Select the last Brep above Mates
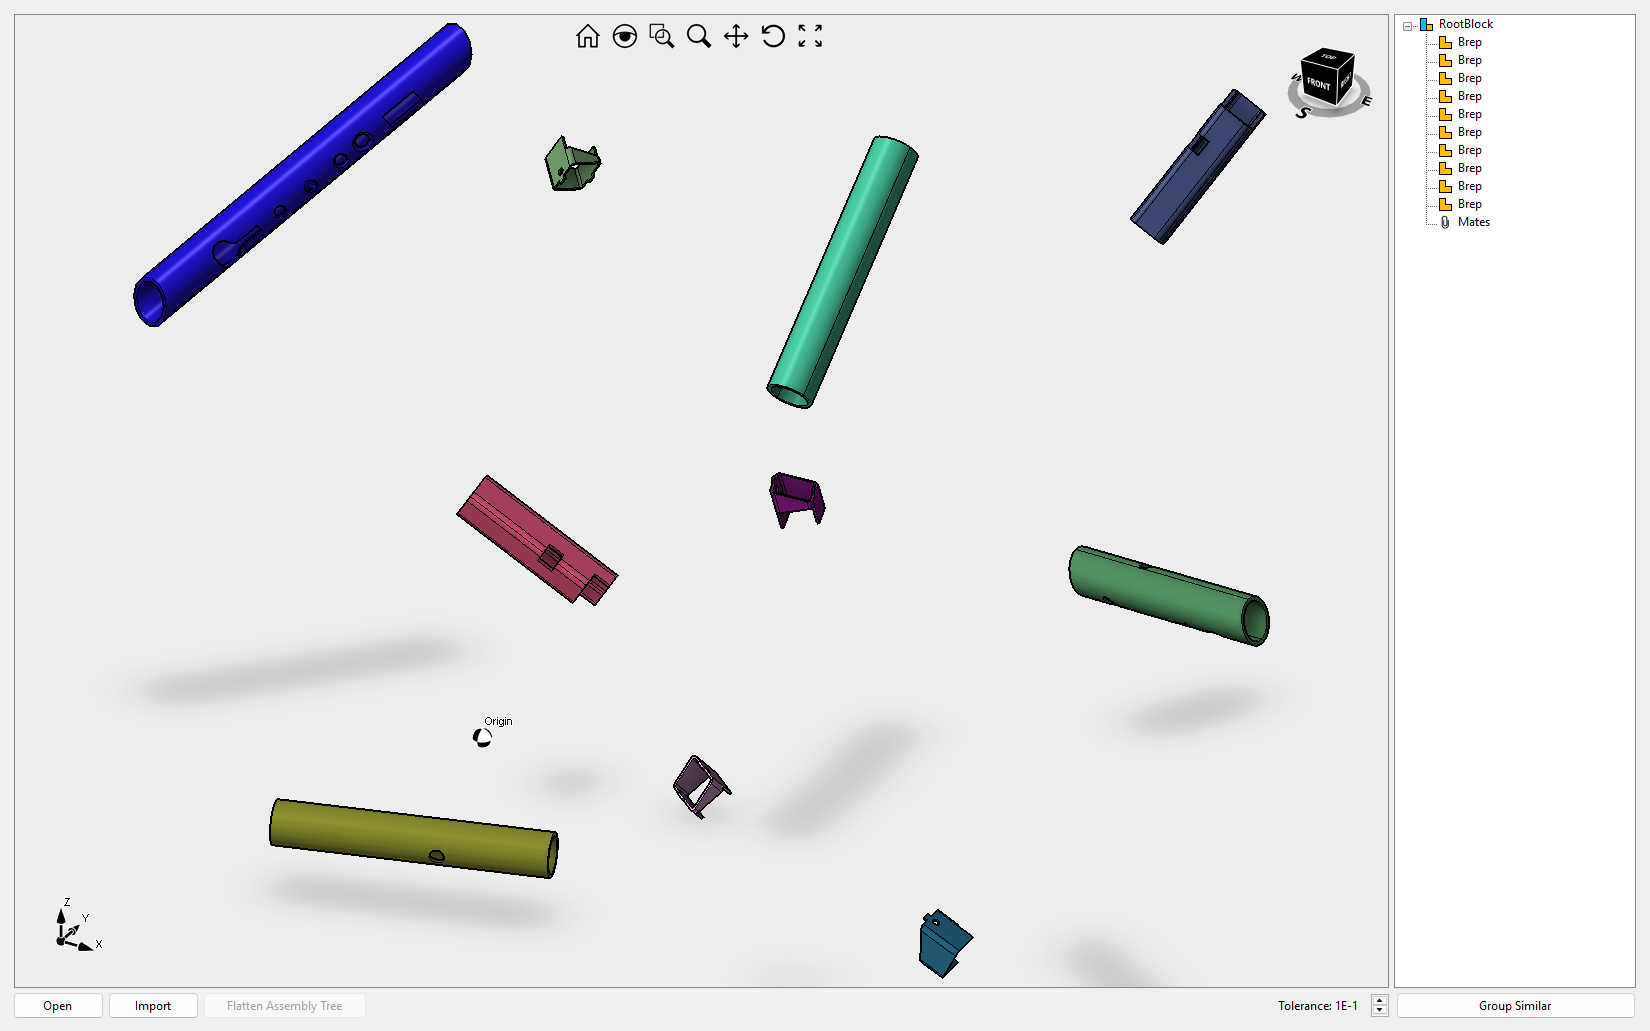This screenshot has height=1031, width=1650. click(x=1469, y=204)
